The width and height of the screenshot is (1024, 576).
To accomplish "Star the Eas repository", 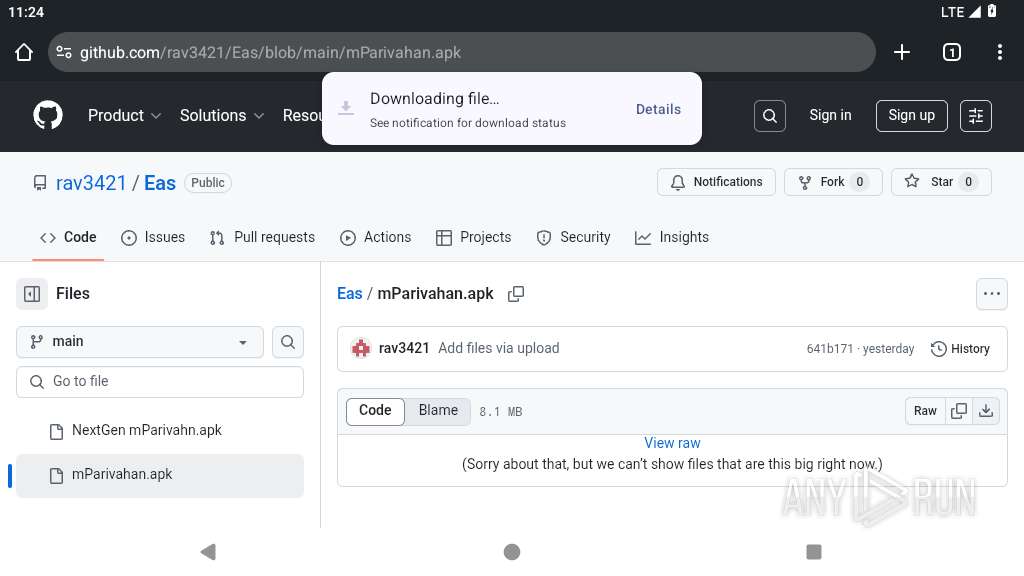I will tap(941, 182).
